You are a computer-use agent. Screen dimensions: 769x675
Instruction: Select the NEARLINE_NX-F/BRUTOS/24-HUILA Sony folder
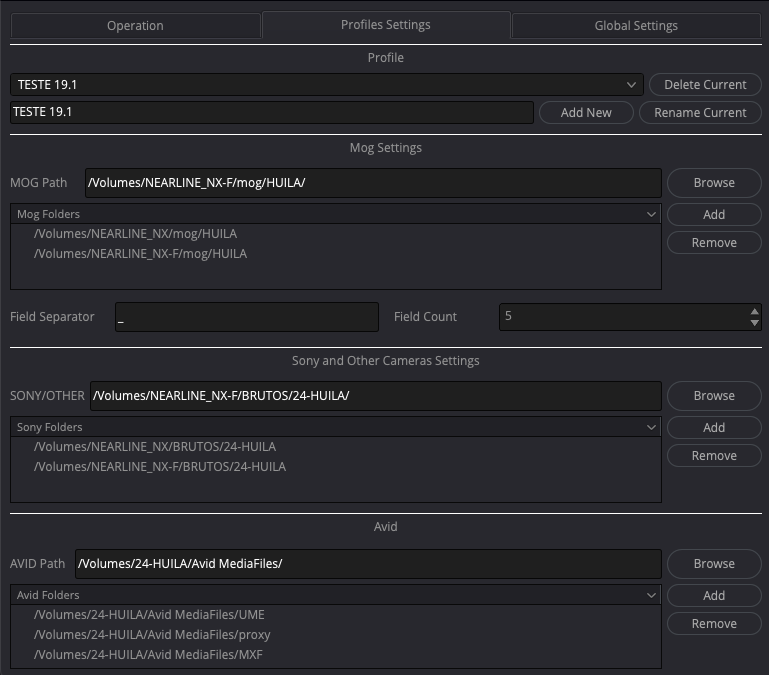[x=160, y=467]
